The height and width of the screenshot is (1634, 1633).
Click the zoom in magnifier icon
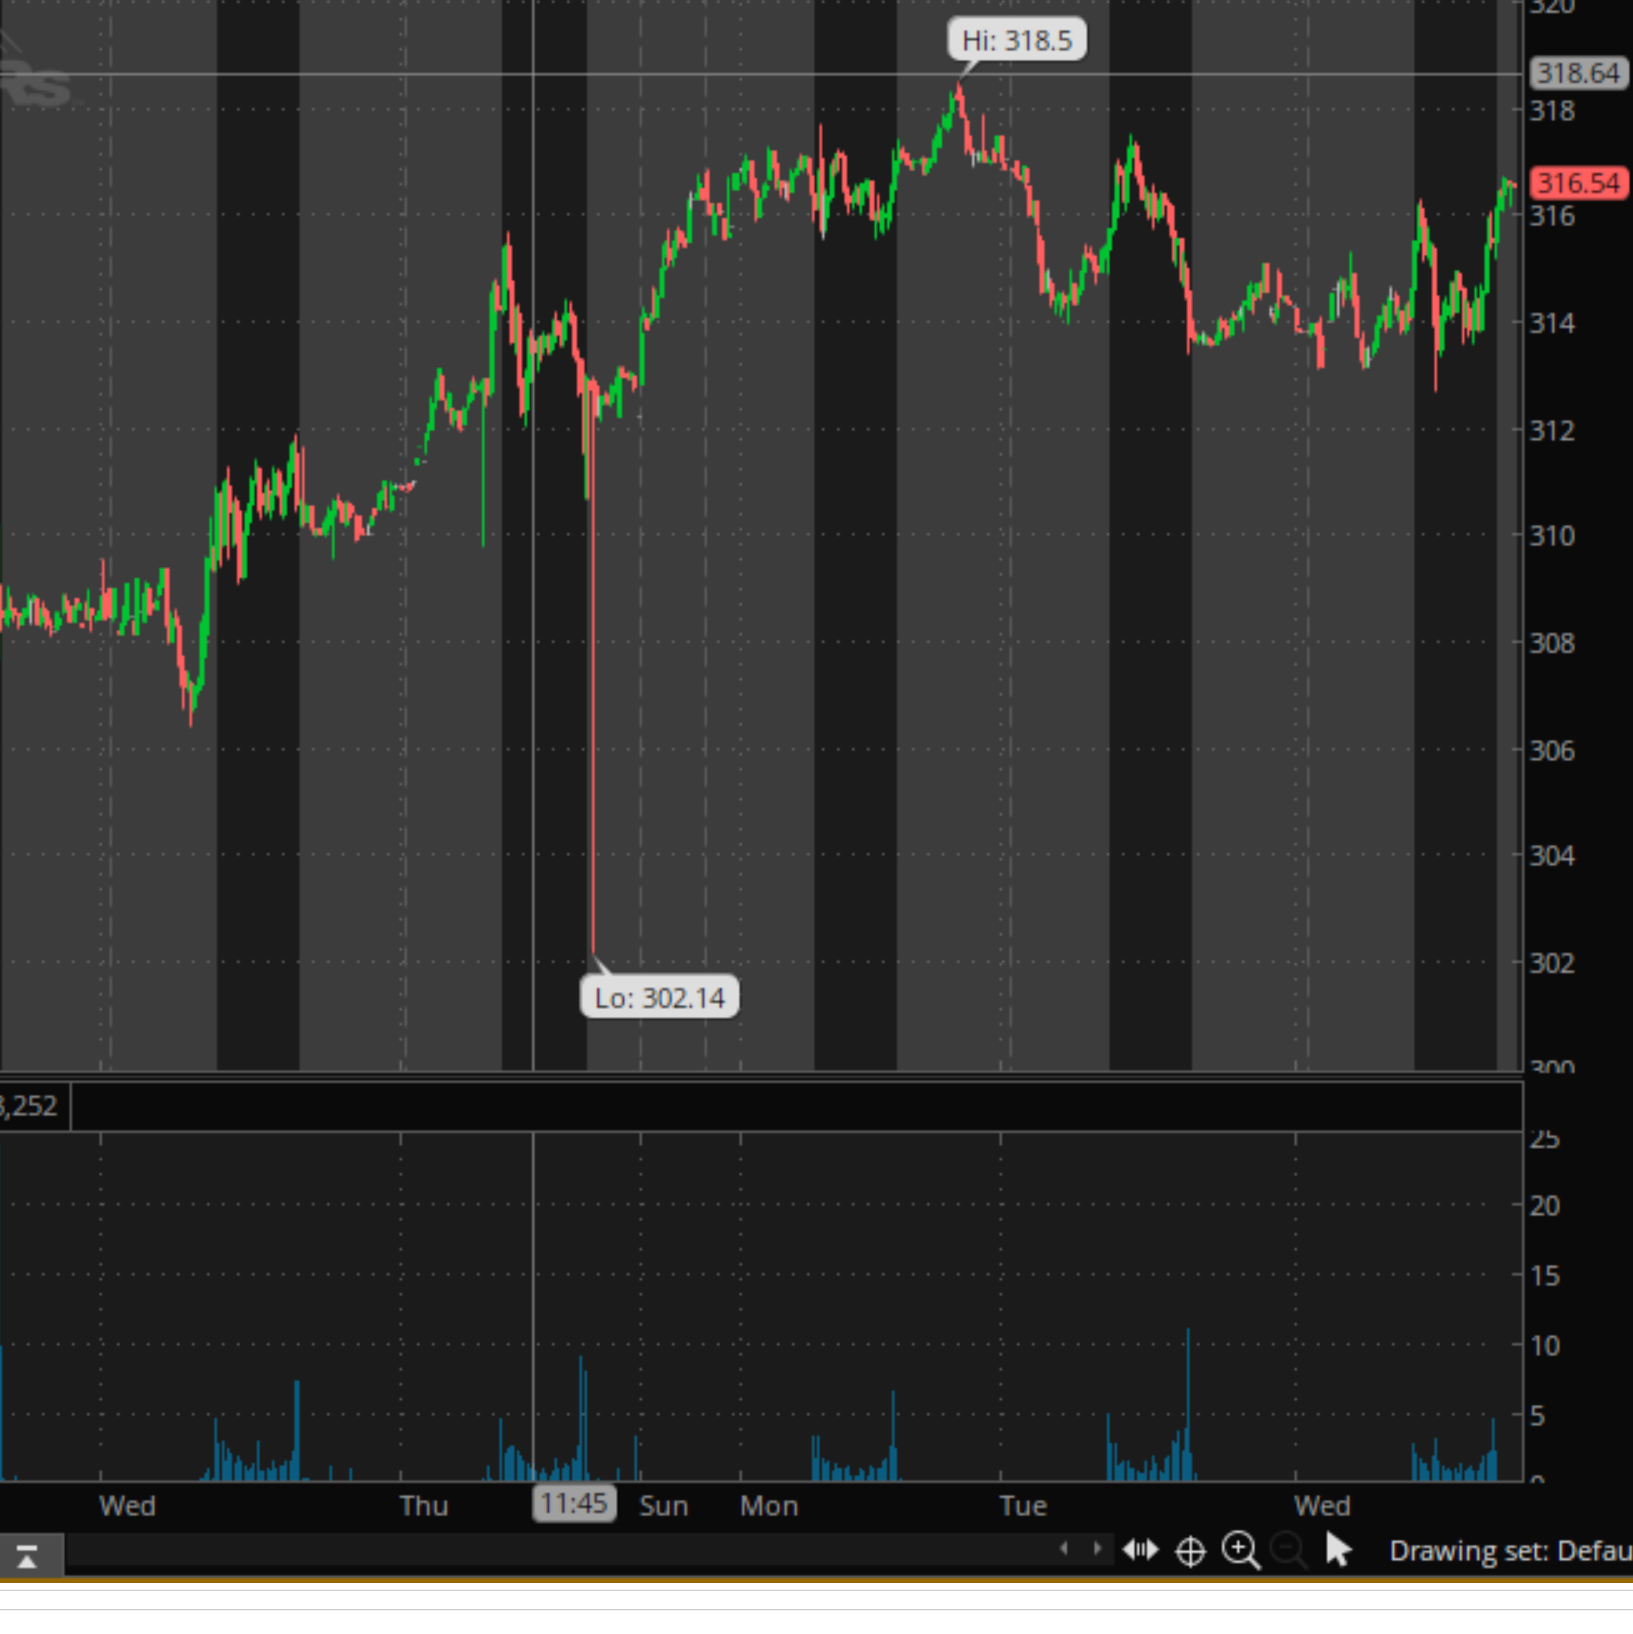1240,1550
